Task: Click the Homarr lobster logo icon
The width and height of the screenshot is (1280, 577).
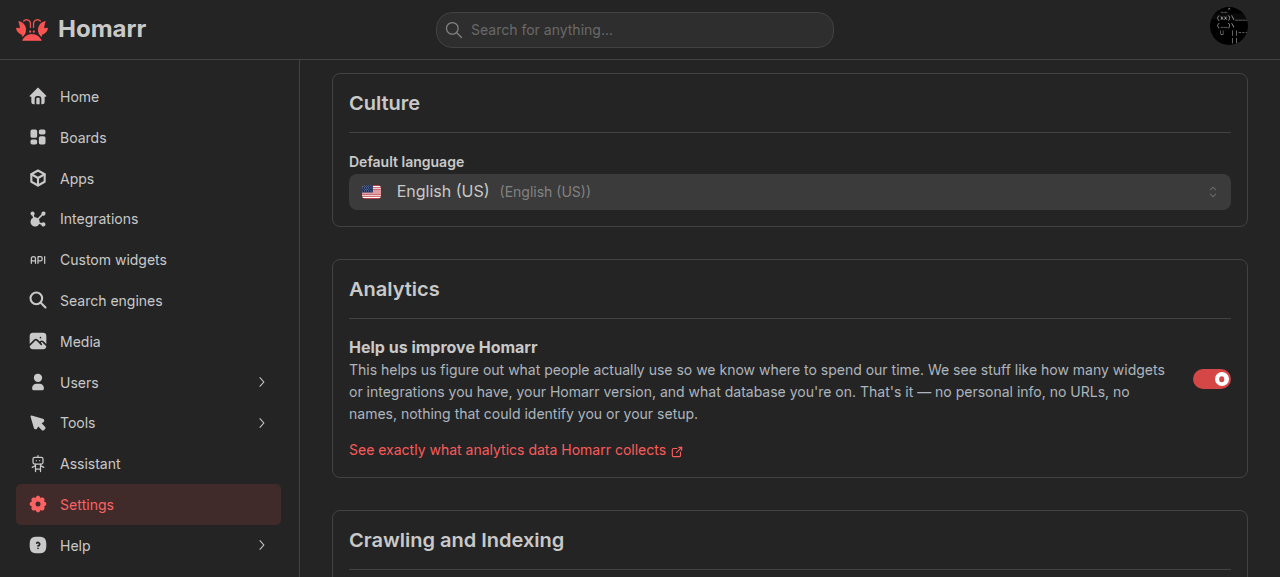Action: [x=32, y=30]
